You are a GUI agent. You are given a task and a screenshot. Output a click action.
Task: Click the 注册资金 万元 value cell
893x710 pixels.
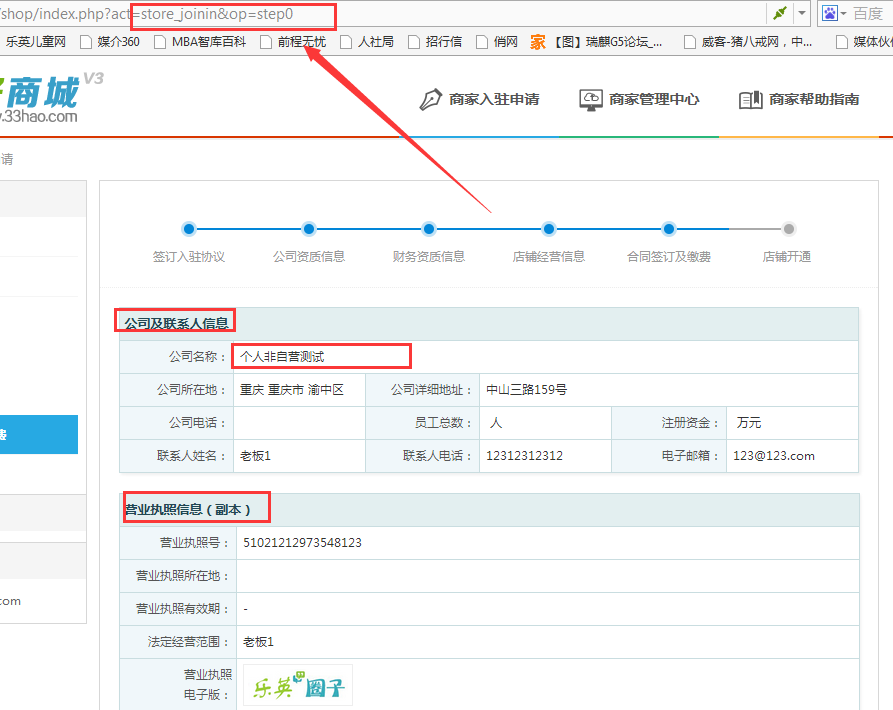792,423
